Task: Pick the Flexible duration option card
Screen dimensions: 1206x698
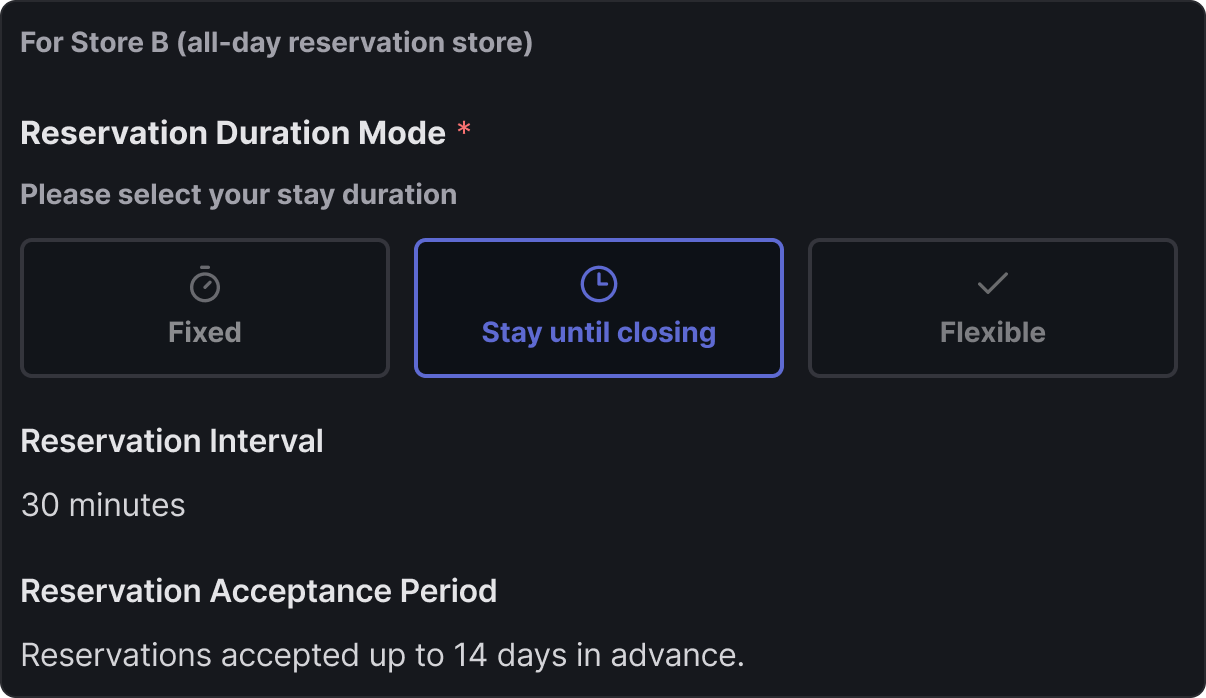Action: click(992, 308)
